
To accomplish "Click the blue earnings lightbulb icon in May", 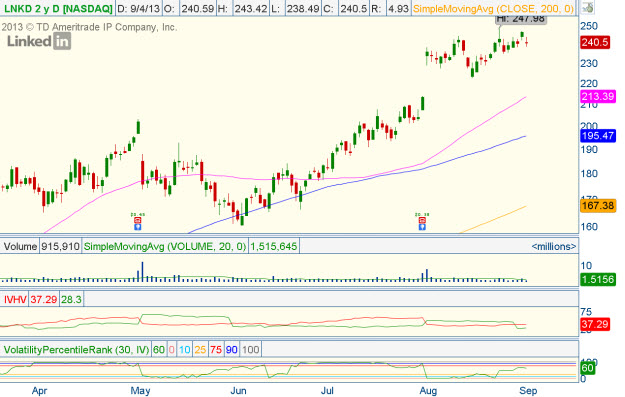I will coord(138,227).
